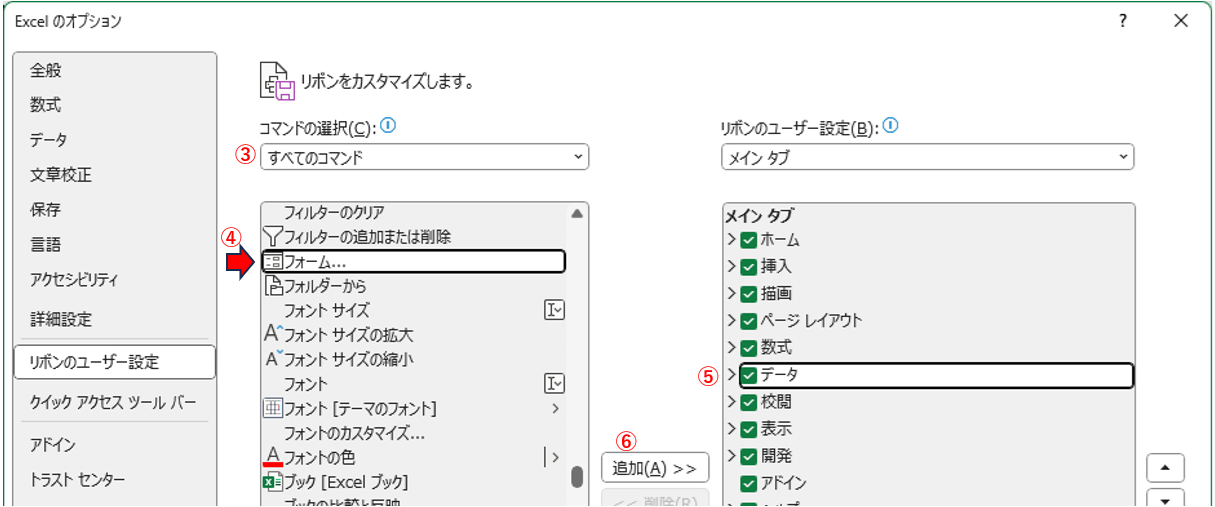Toggle the 数式 tab checkbox in the tree

click(x=748, y=348)
